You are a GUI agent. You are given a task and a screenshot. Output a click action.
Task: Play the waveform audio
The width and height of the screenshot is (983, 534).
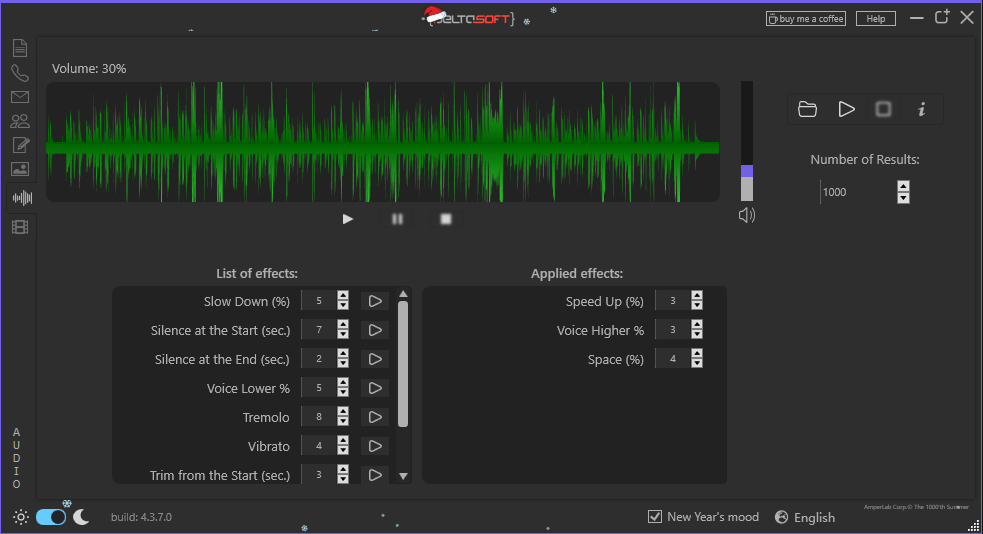tap(348, 219)
